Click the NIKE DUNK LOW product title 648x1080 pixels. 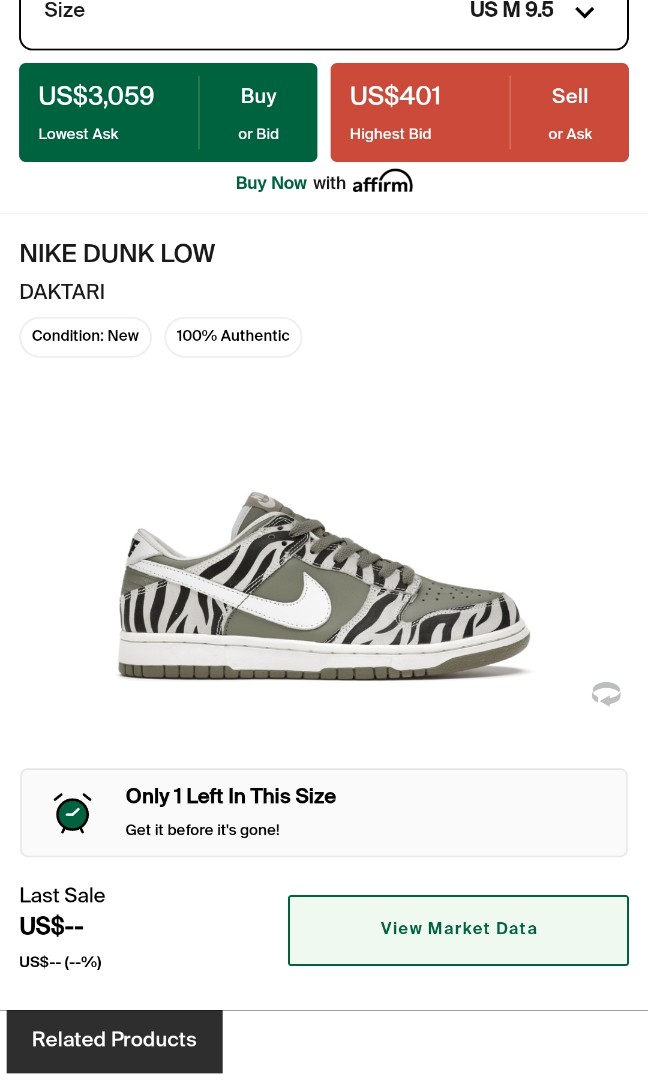point(117,254)
